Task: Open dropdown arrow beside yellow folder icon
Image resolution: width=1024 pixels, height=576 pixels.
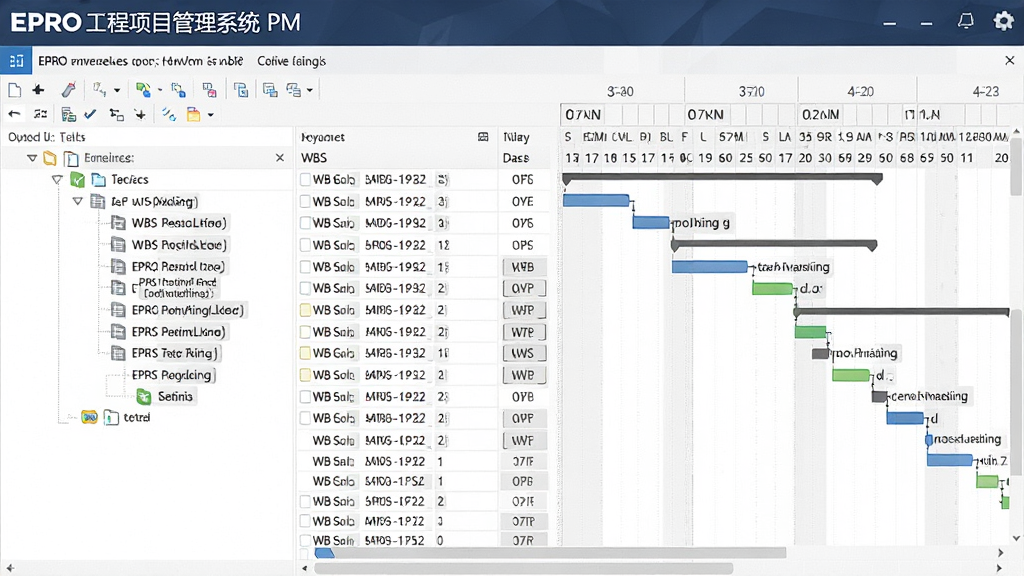Action: pos(210,115)
